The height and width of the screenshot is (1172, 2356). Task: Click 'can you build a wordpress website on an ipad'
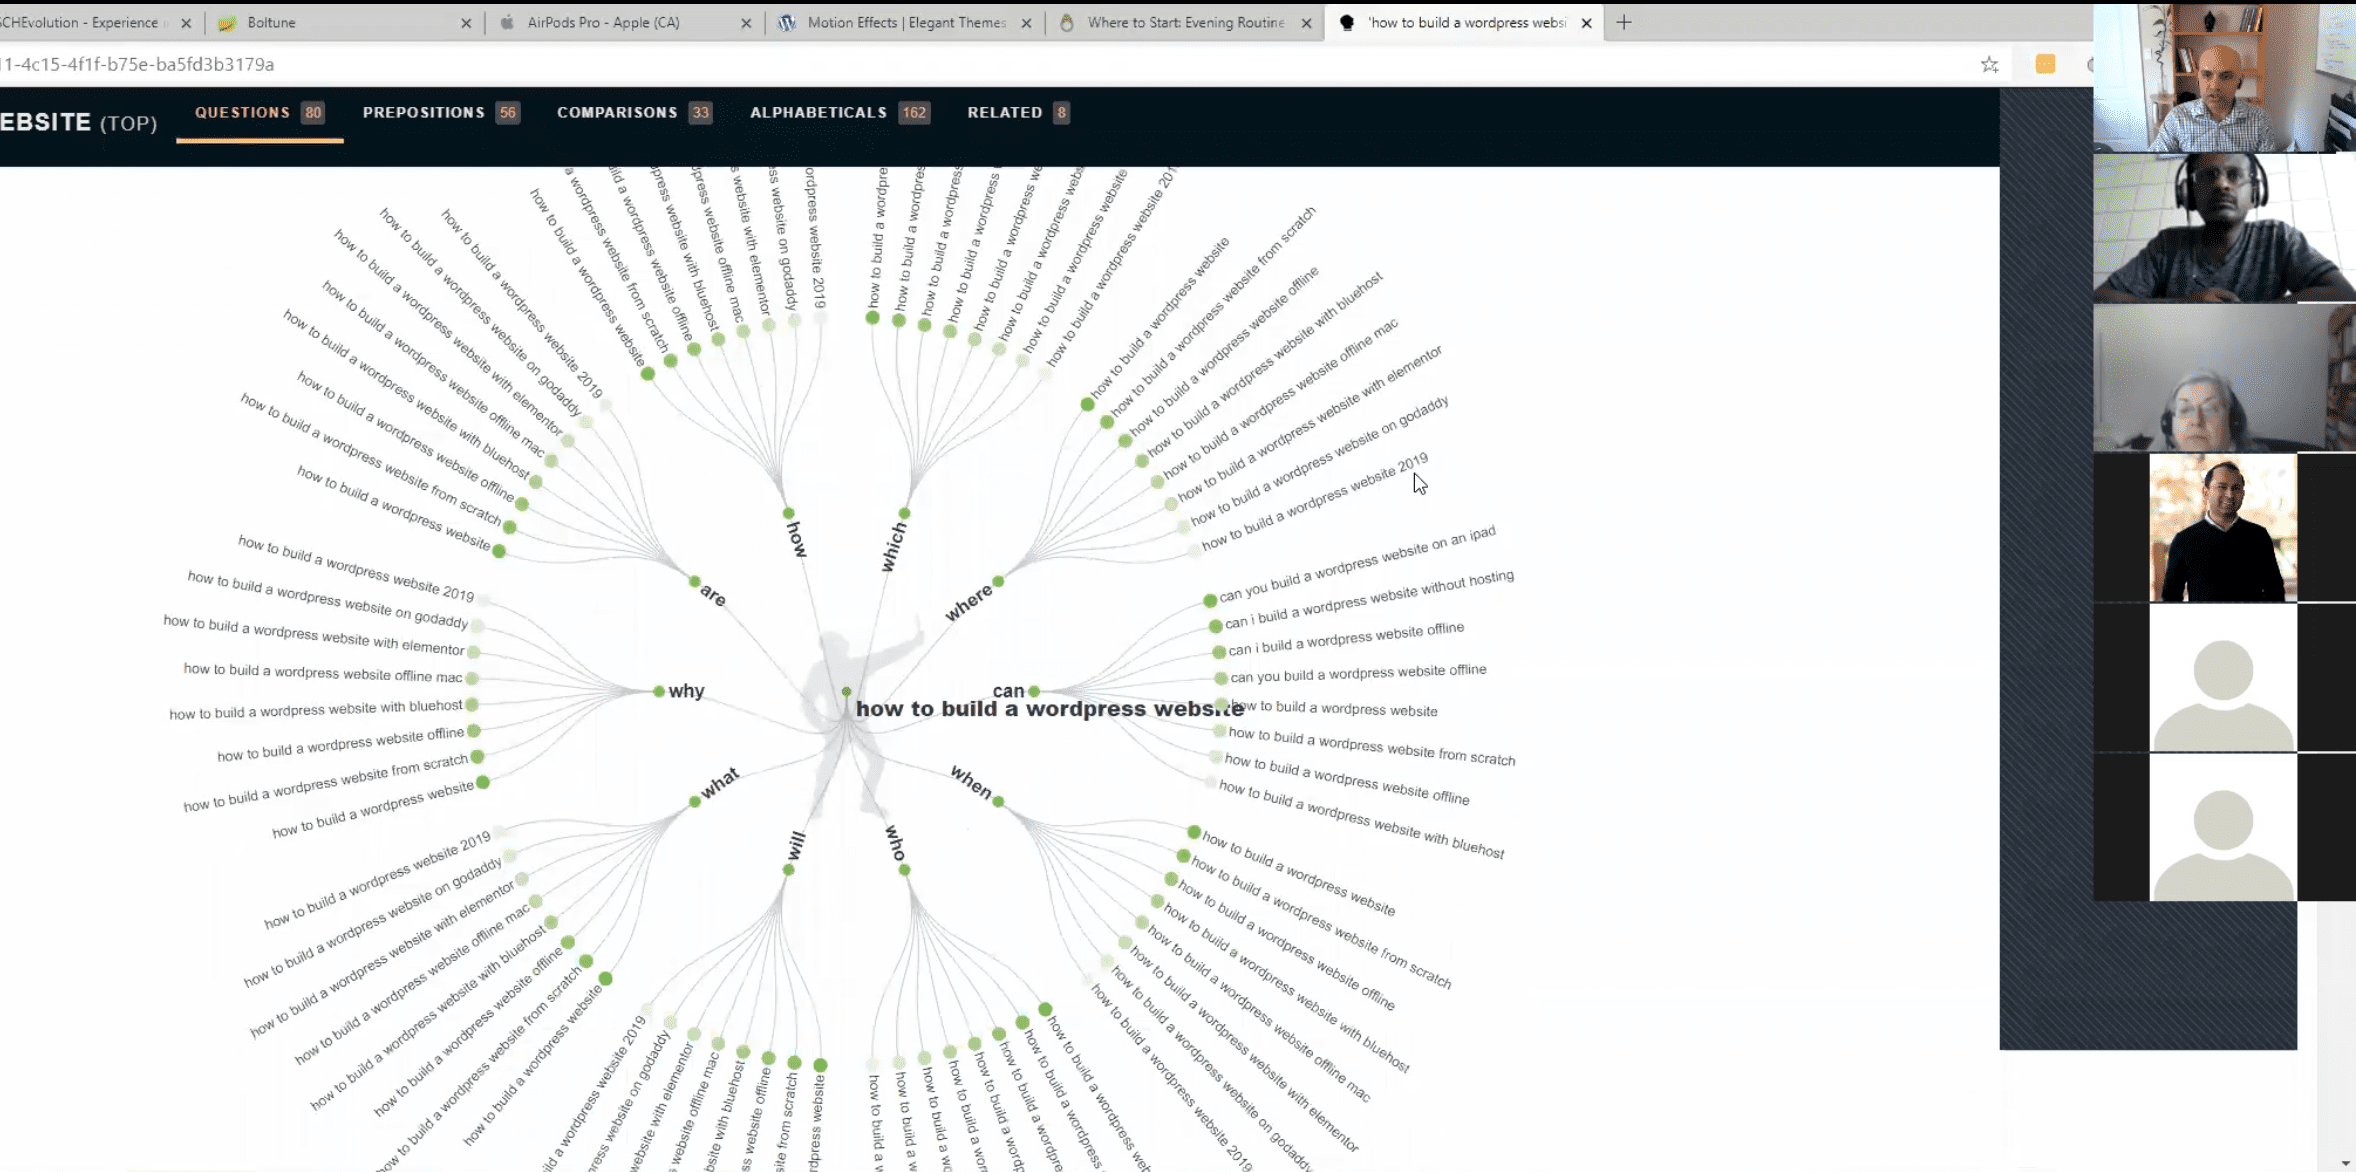[x=1356, y=564]
